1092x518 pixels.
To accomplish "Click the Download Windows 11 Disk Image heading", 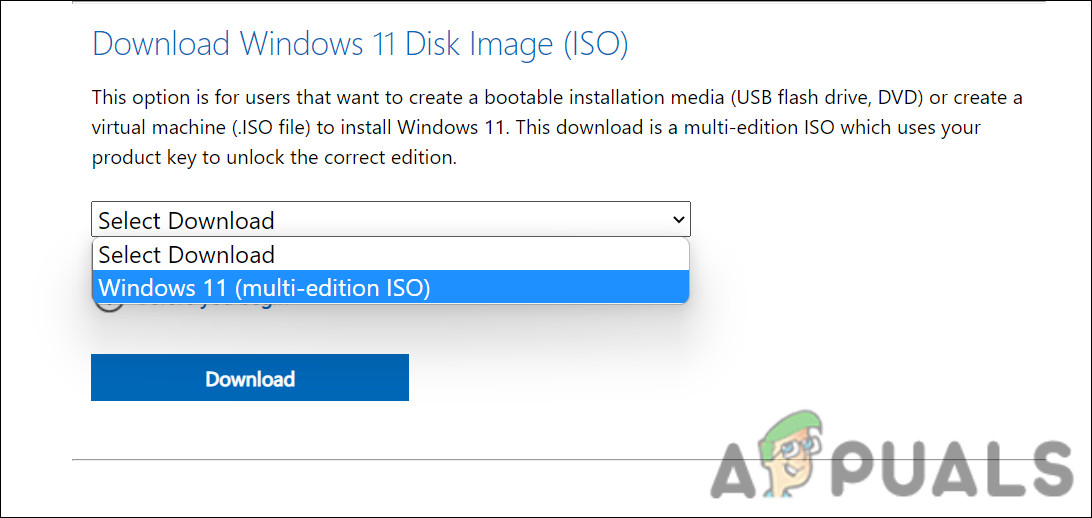I will pyautogui.click(x=360, y=45).
